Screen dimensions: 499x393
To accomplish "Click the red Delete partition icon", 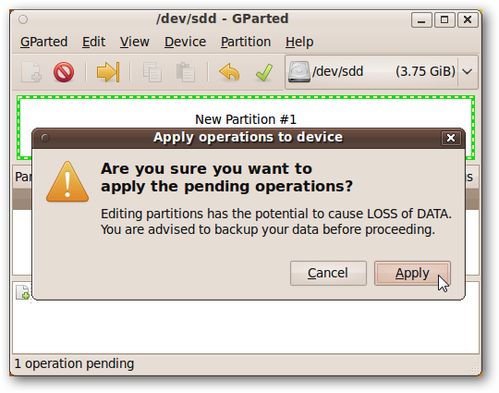I will click(x=64, y=72).
